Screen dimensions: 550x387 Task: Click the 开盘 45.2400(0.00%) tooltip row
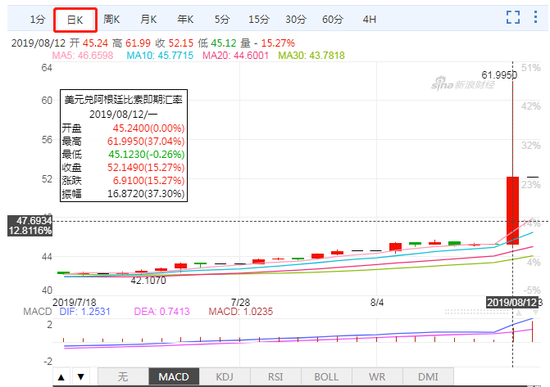pos(123,128)
